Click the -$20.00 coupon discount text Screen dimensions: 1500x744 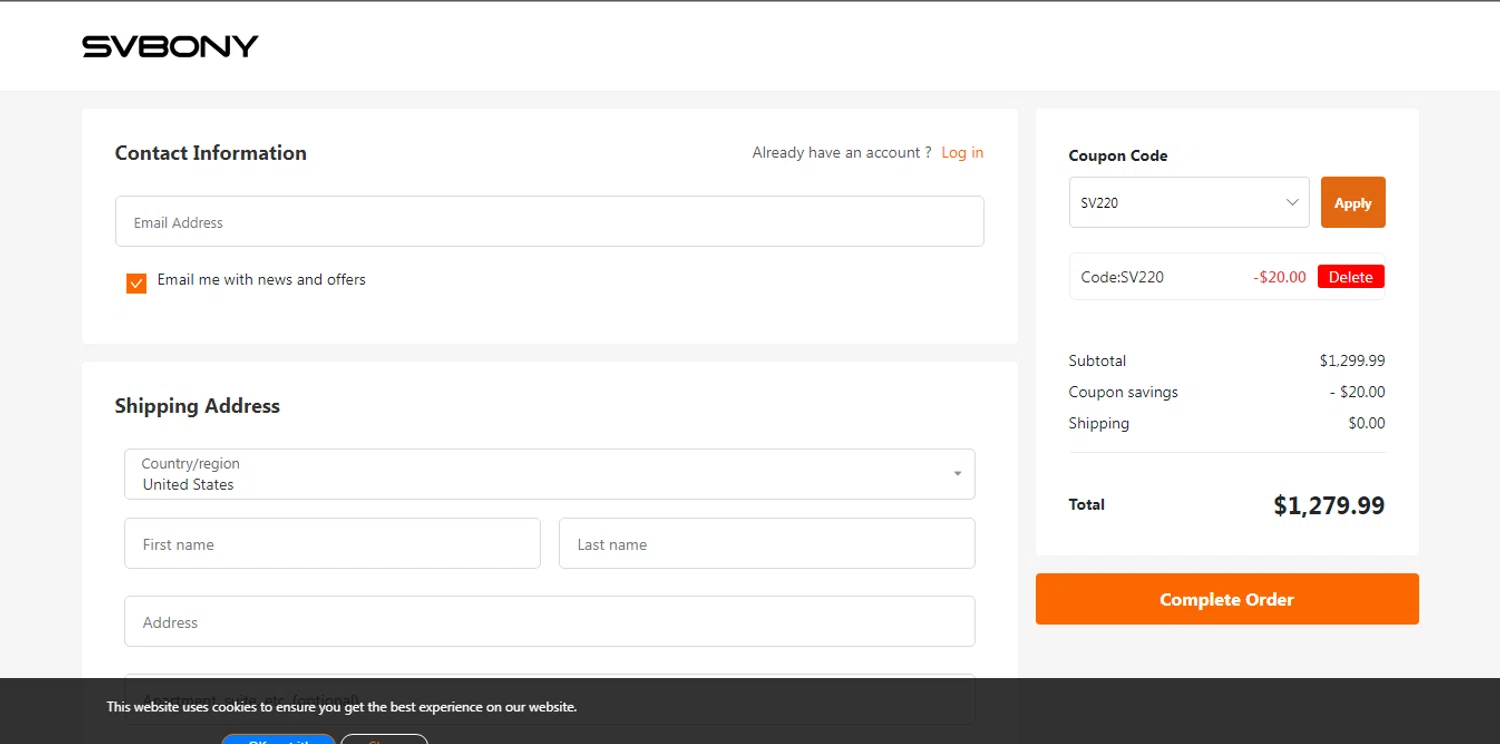[x=1280, y=277]
